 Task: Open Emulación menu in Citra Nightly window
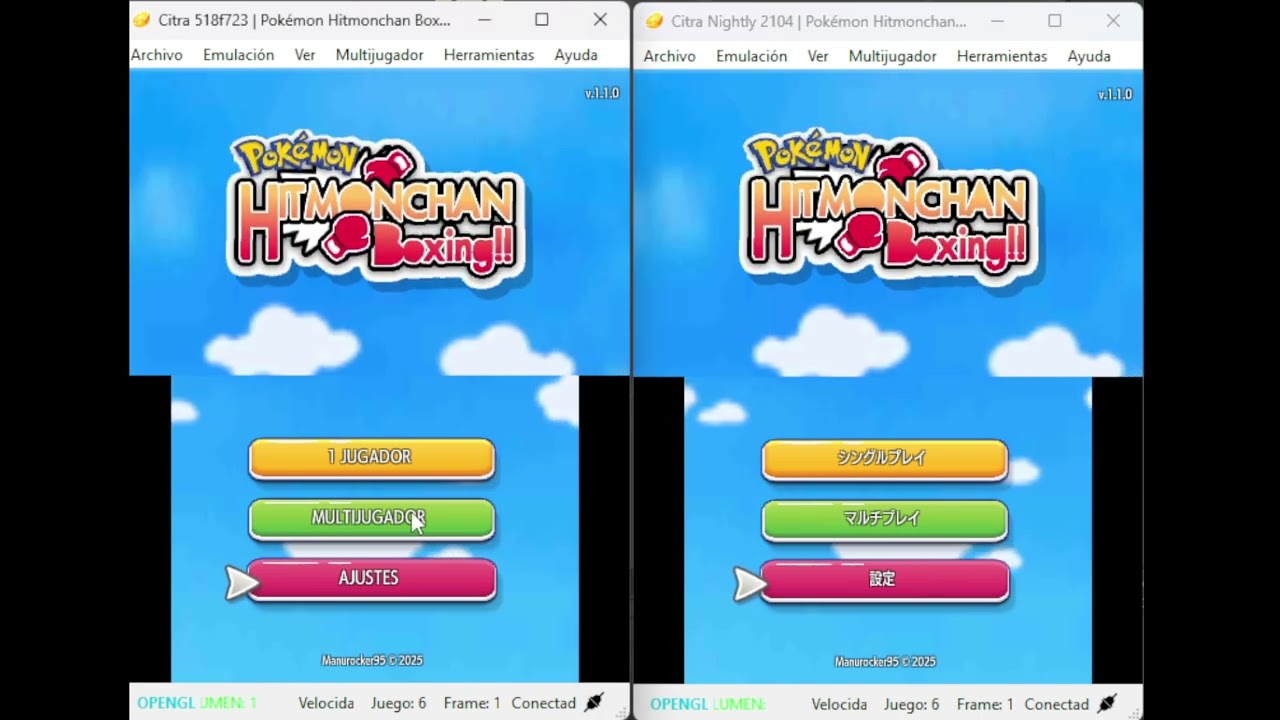[x=751, y=56]
